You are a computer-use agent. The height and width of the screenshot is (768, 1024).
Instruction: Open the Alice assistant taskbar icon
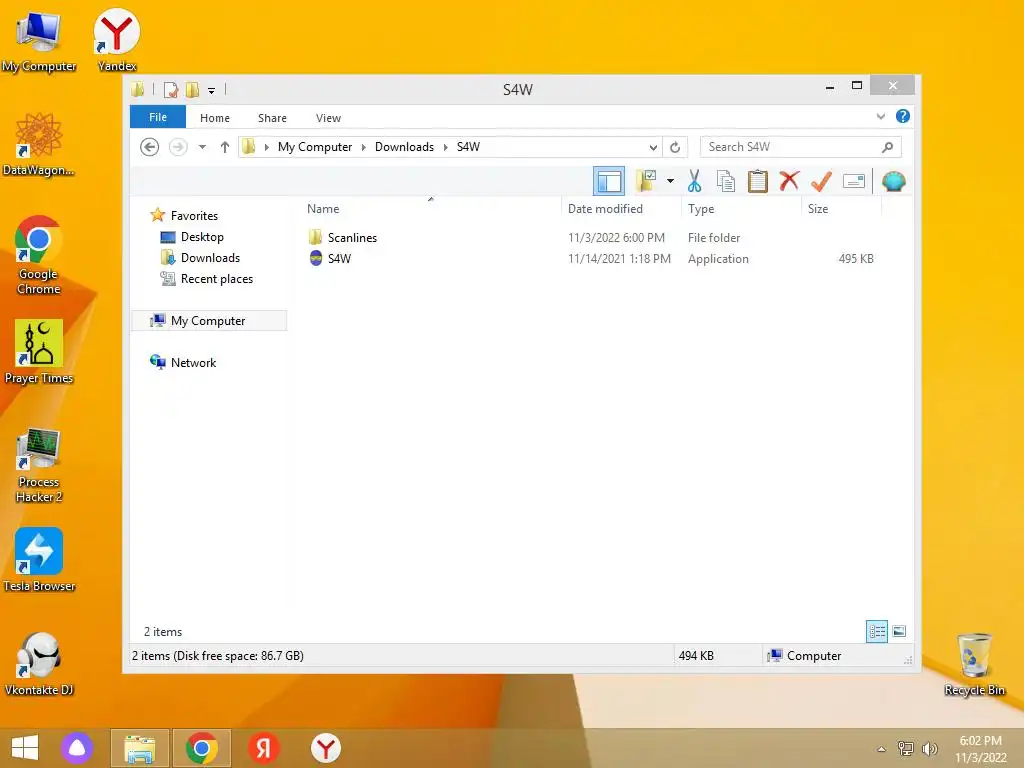77,748
